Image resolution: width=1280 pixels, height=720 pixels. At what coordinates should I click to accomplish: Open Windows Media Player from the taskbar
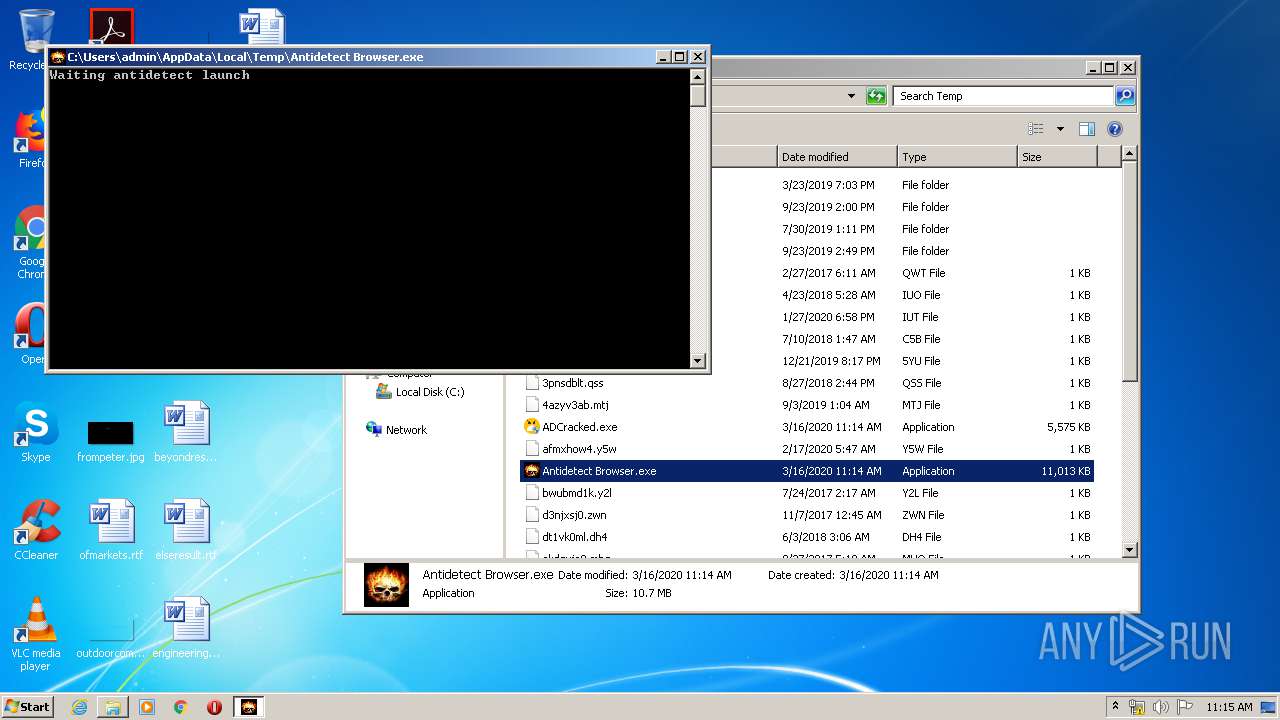click(x=147, y=707)
